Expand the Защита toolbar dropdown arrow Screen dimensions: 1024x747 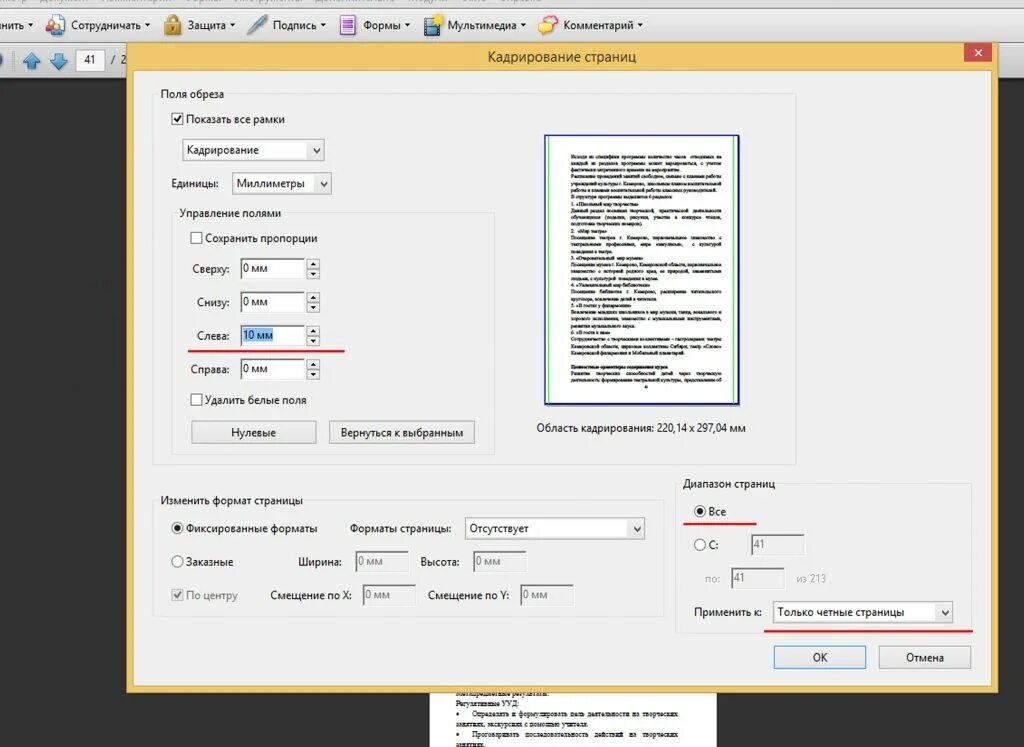pos(232,25)
